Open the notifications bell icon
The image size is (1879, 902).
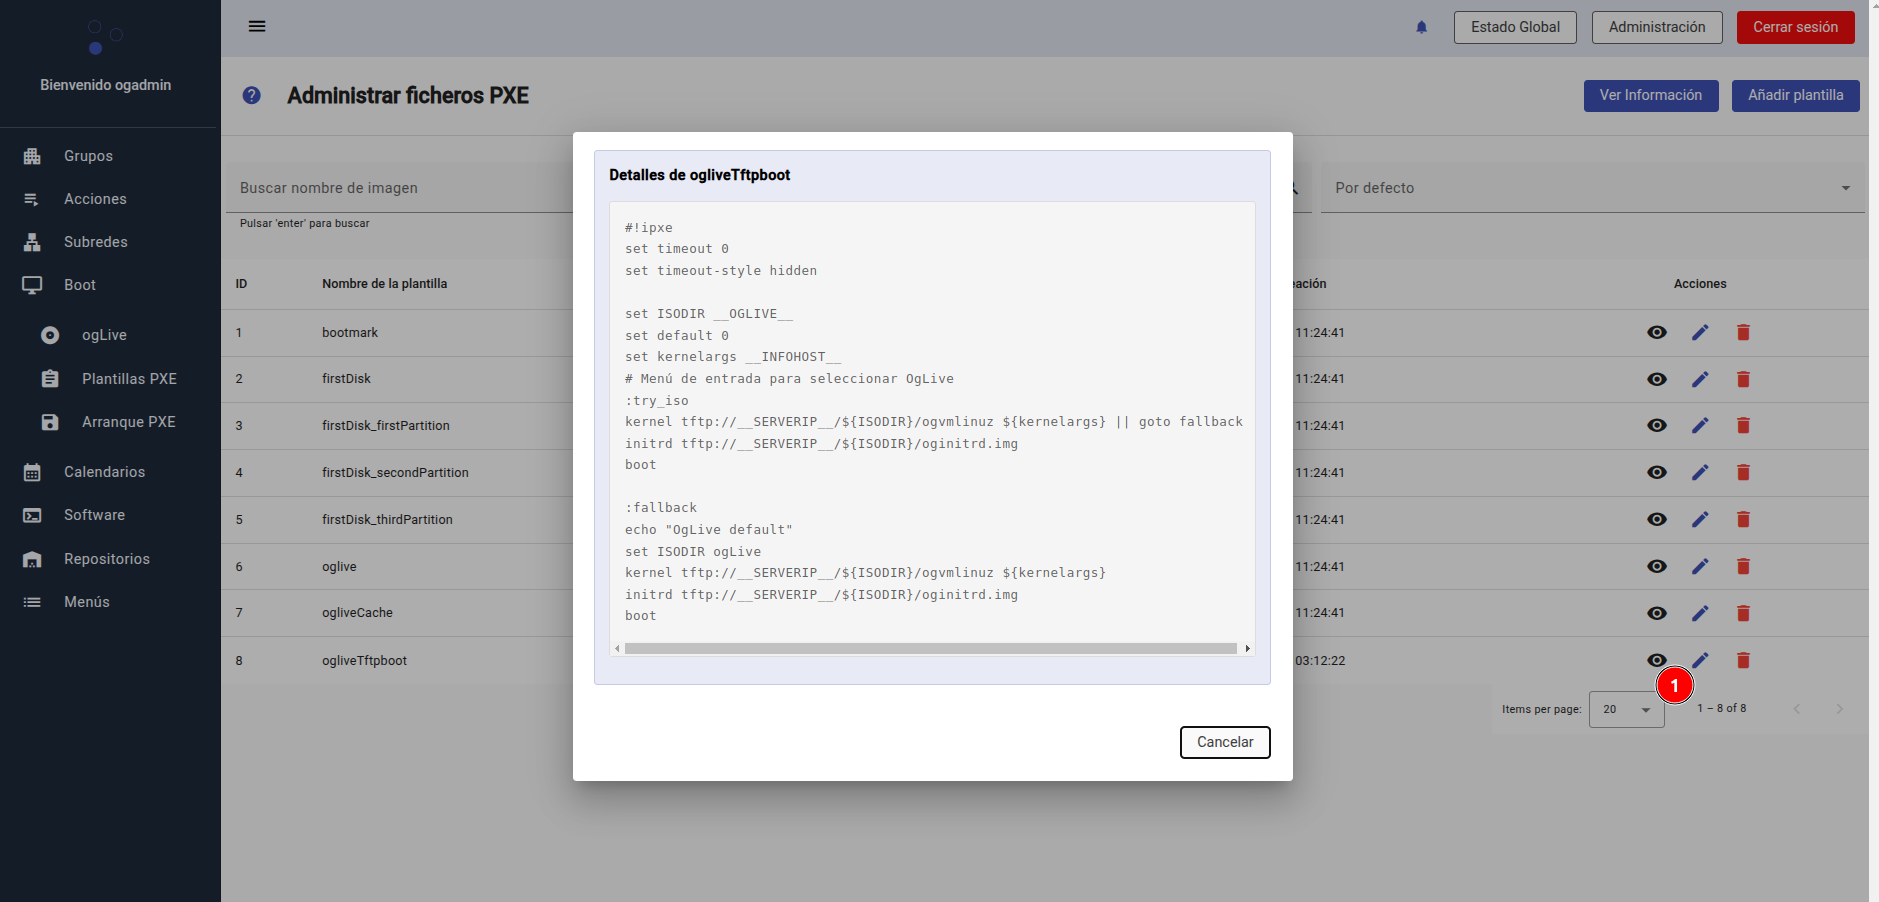(1421, 27)
